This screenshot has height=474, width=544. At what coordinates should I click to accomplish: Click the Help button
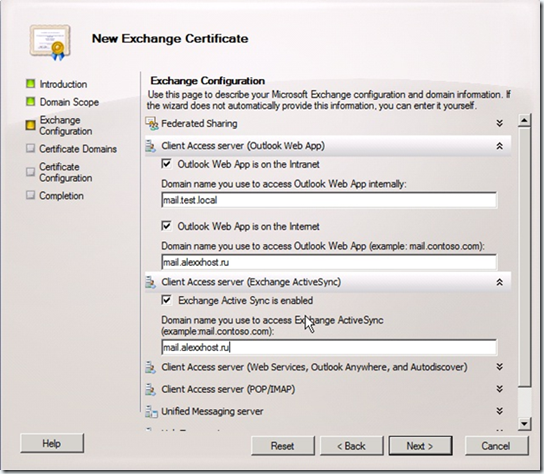tap(52, 443)
